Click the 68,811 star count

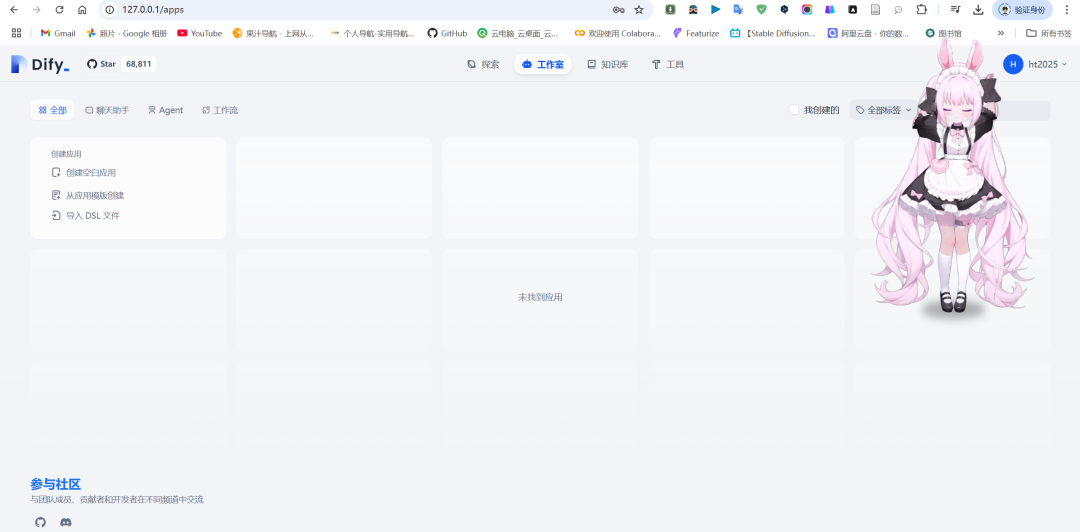(x=138, y=64)
